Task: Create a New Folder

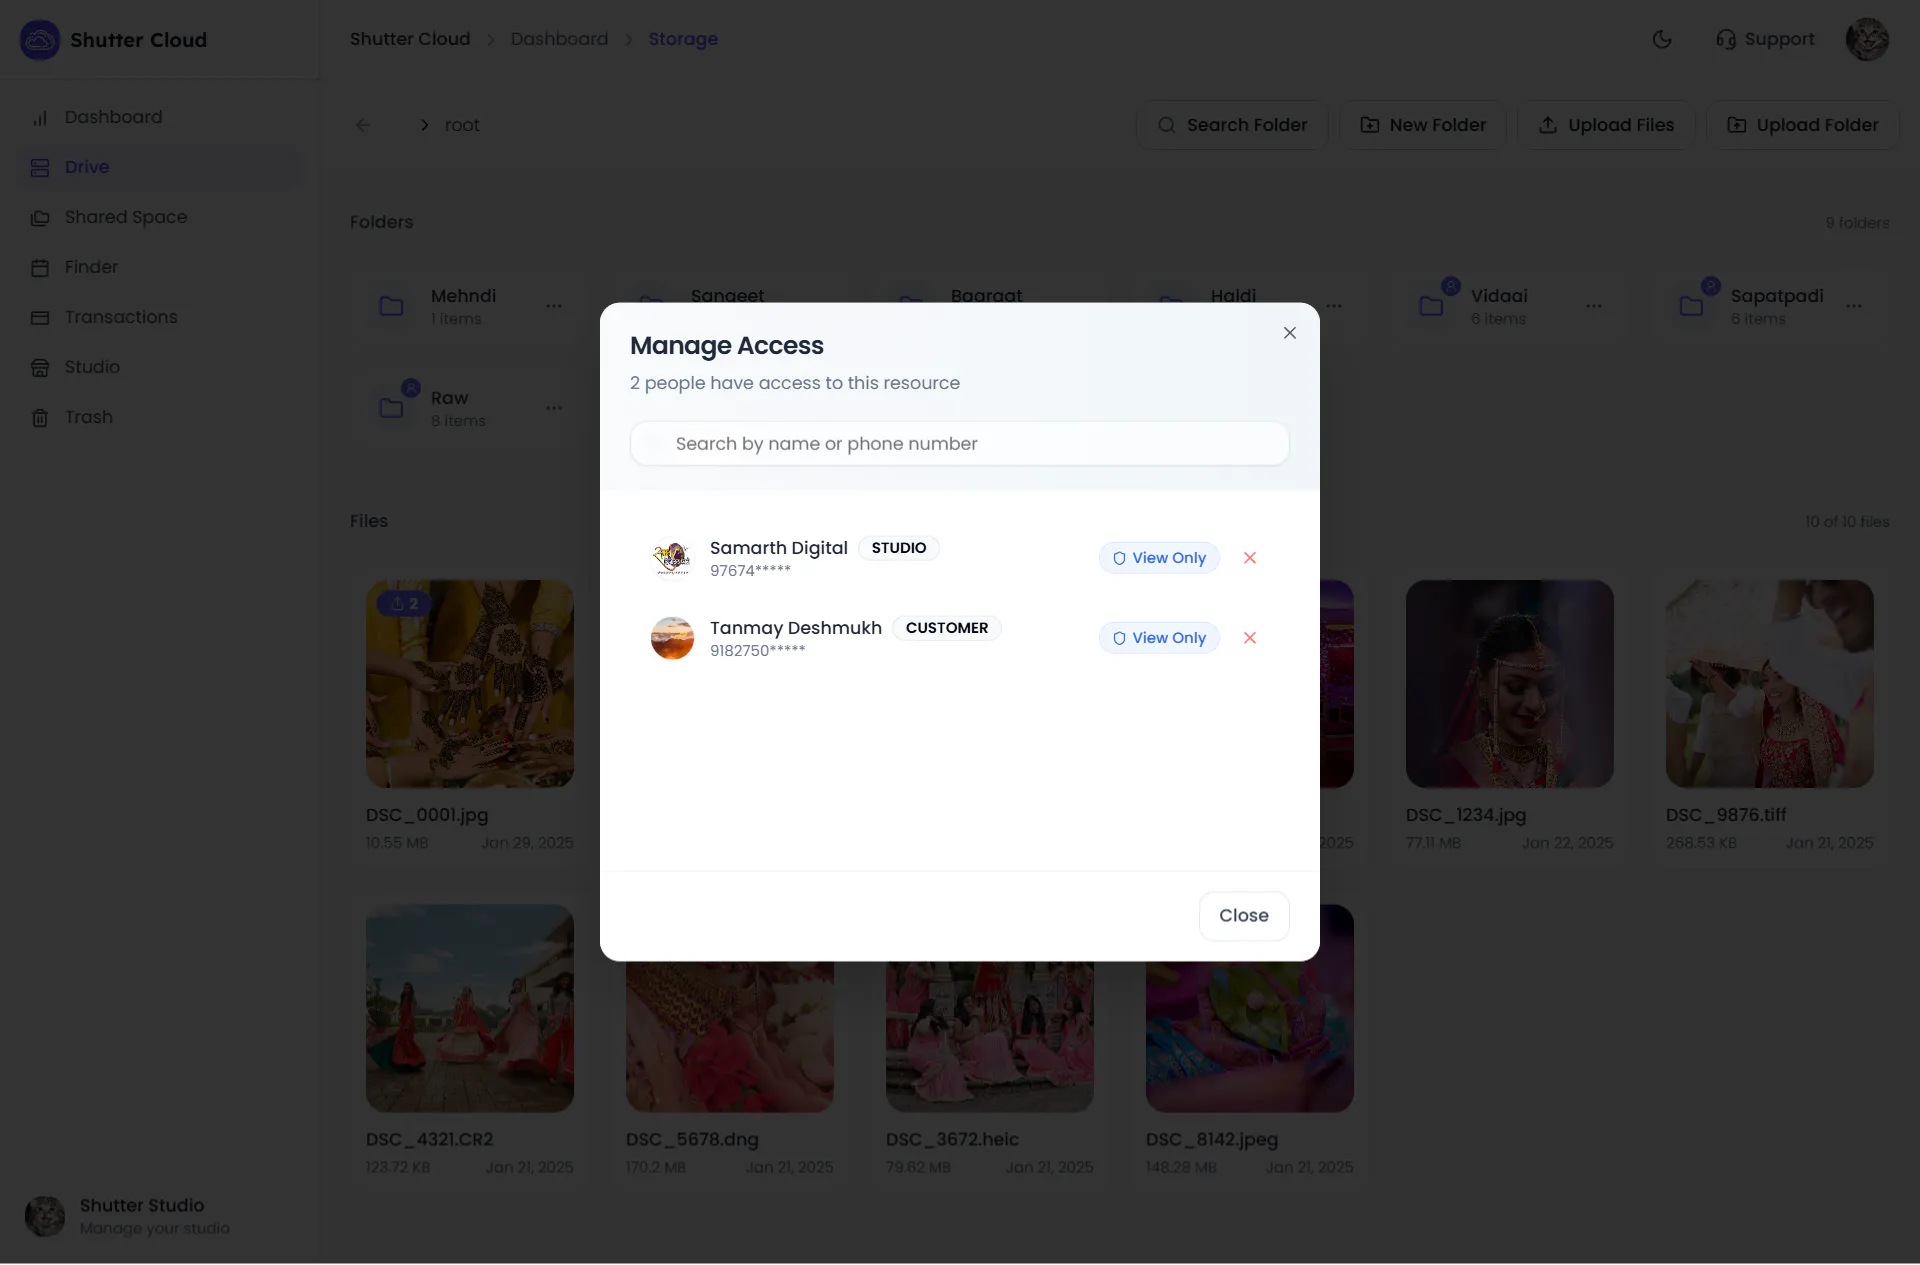Action: 1423,125
